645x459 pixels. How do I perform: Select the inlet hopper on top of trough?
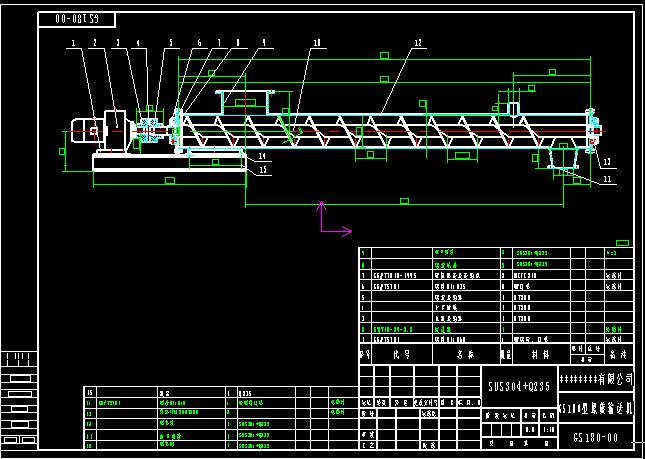pyautogui.click(x=246, y=99)
